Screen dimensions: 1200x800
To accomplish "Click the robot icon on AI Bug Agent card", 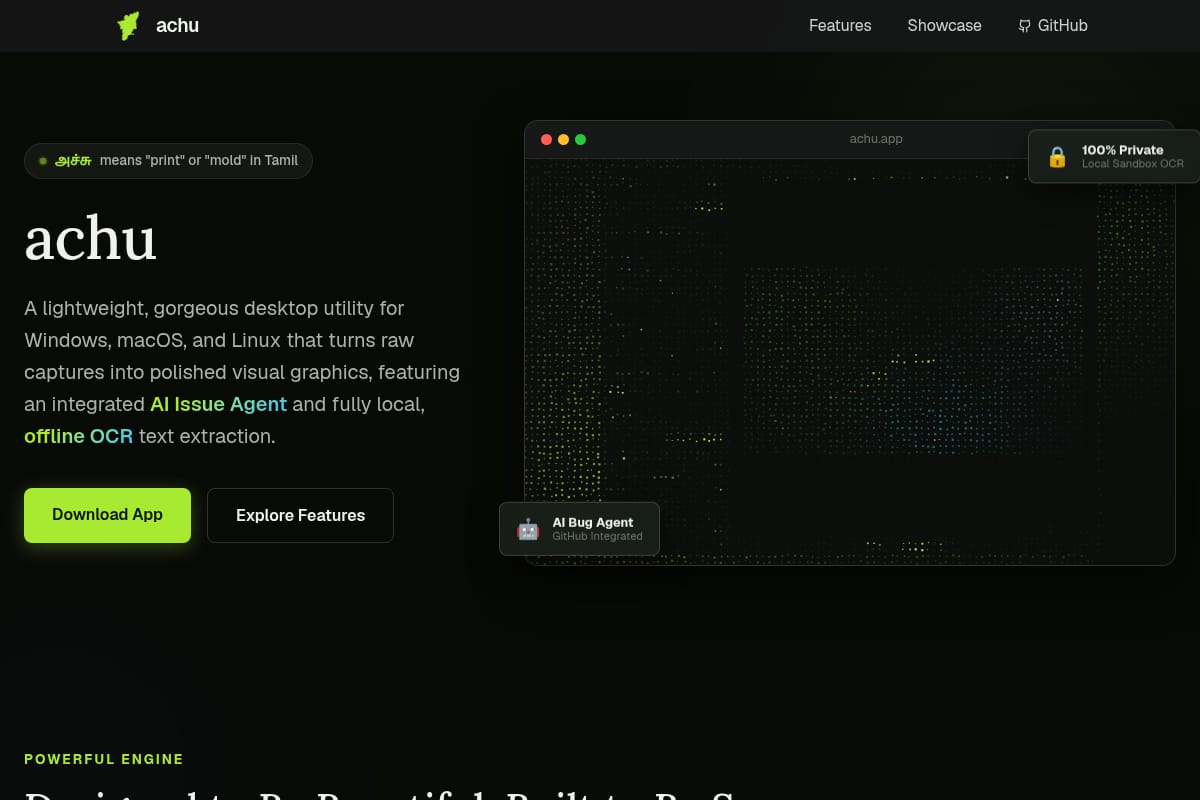I will (x=528, y=529).
